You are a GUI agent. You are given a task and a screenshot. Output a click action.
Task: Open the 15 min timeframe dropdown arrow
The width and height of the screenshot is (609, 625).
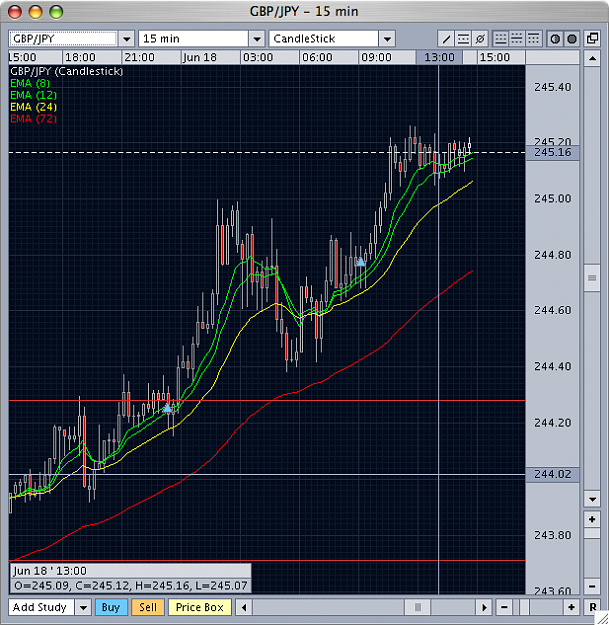click(257, 39)
